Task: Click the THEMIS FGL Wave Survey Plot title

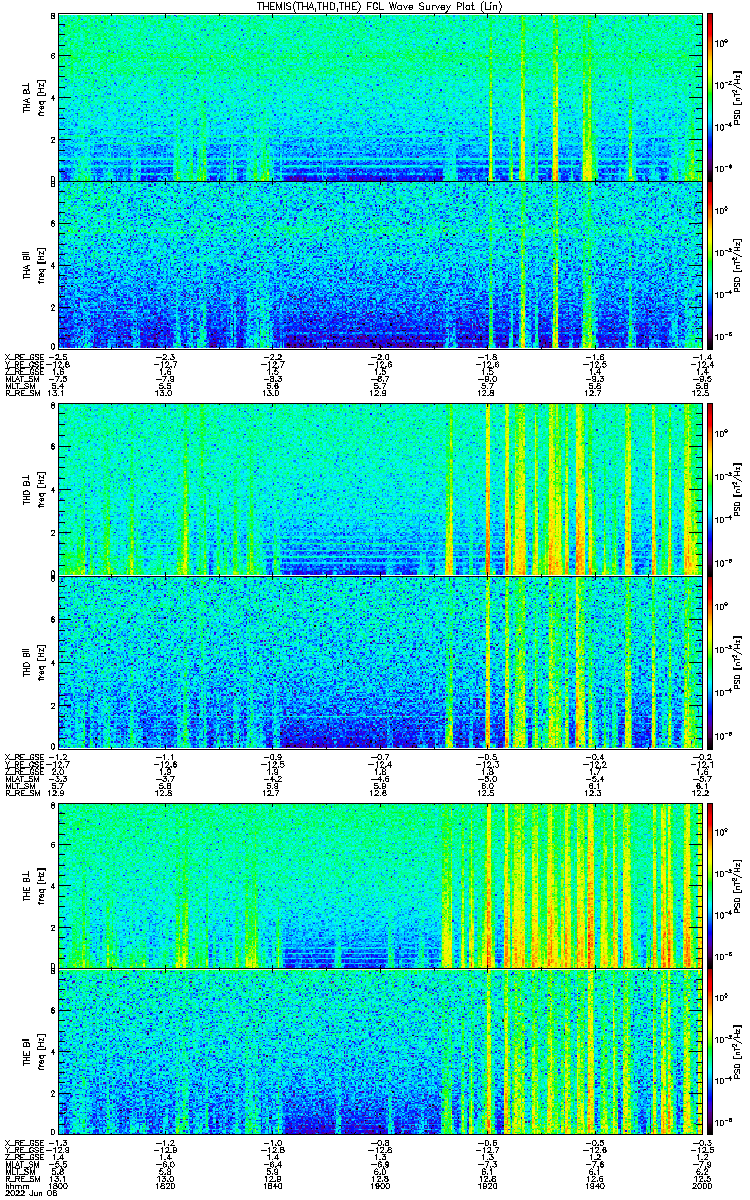Action: (382, 6)
